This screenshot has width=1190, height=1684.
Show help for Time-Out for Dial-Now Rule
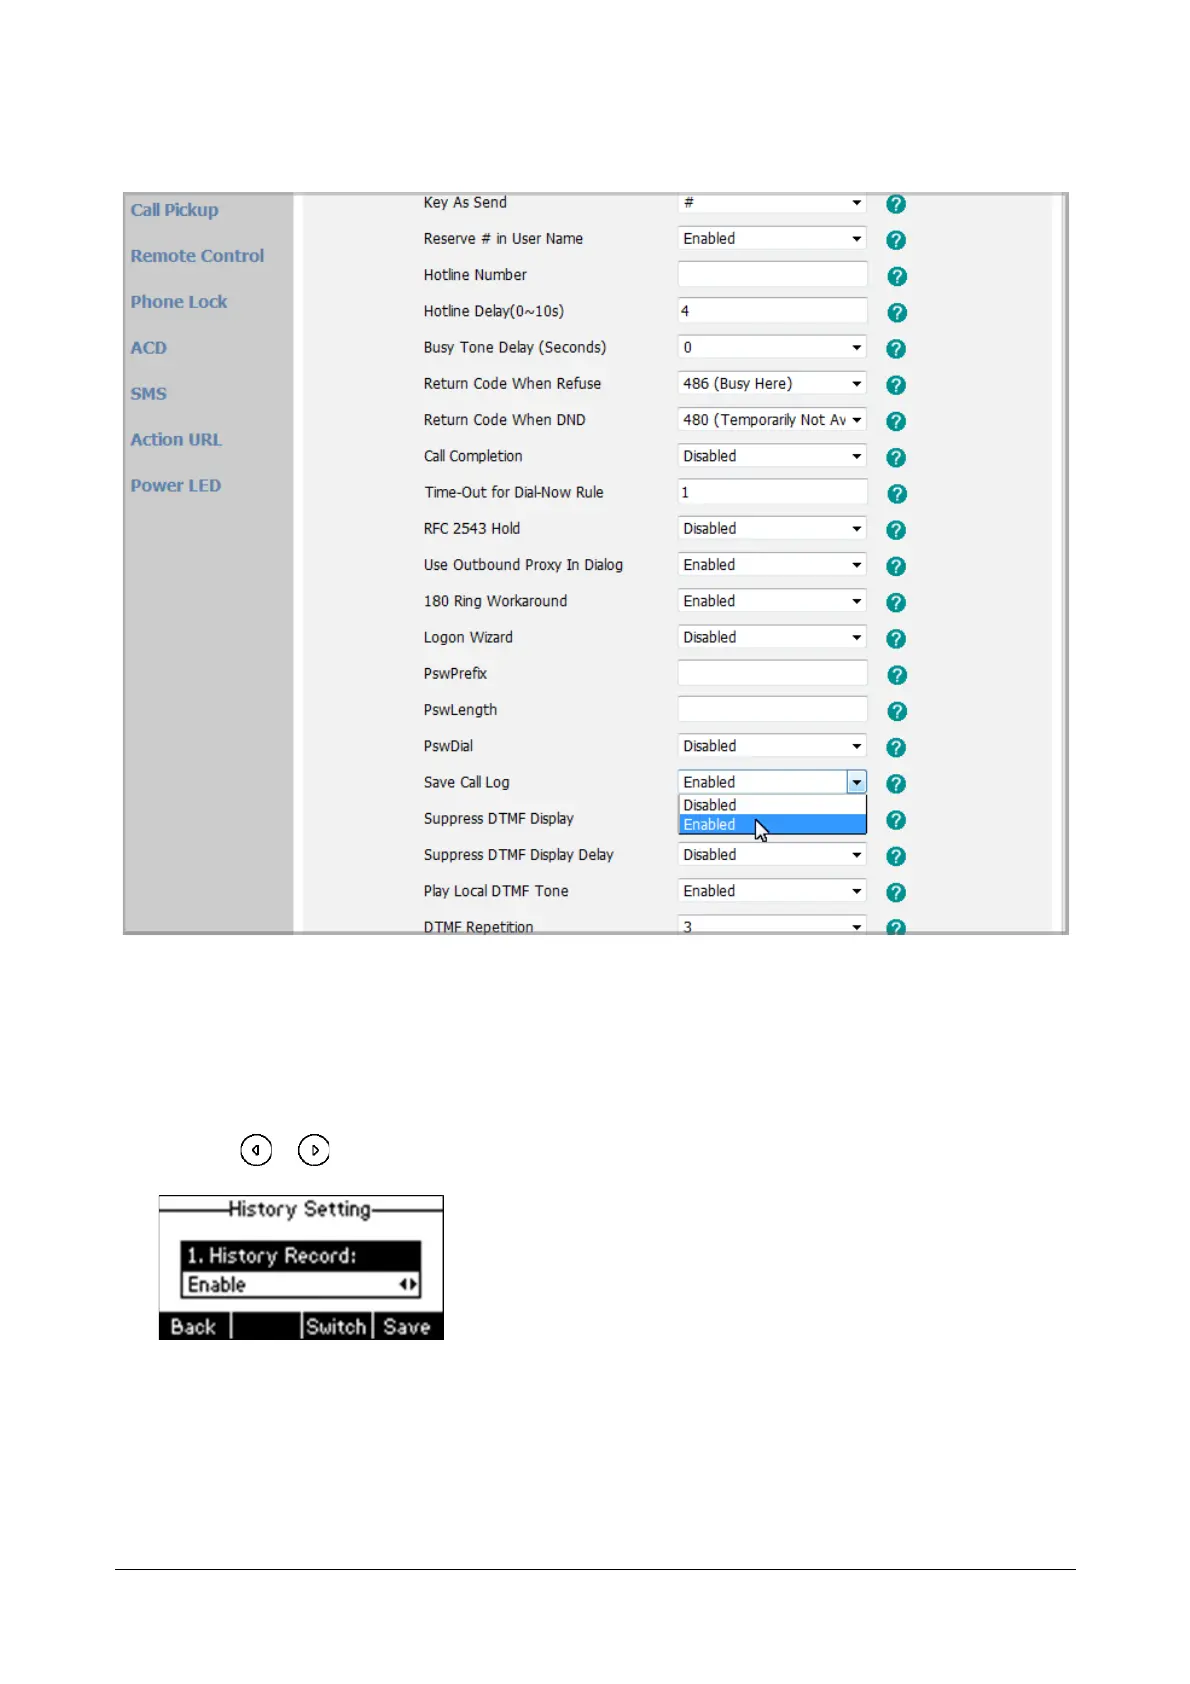point(897,494)
